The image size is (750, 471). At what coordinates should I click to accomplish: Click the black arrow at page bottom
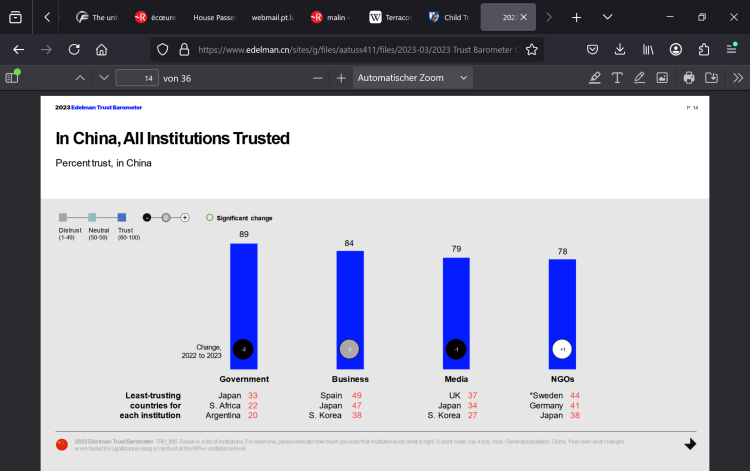[690, 444]
